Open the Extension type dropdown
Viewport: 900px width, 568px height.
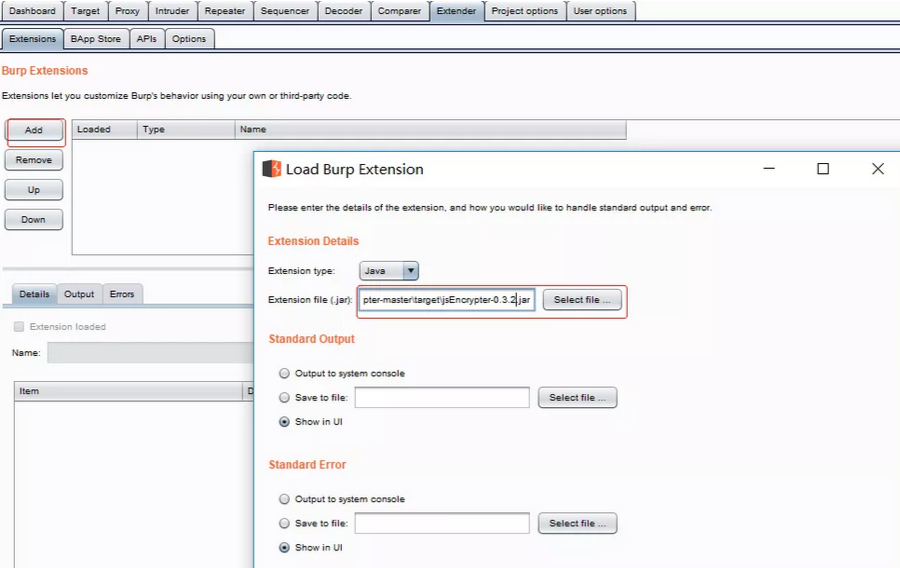click(x=389, y=271)
